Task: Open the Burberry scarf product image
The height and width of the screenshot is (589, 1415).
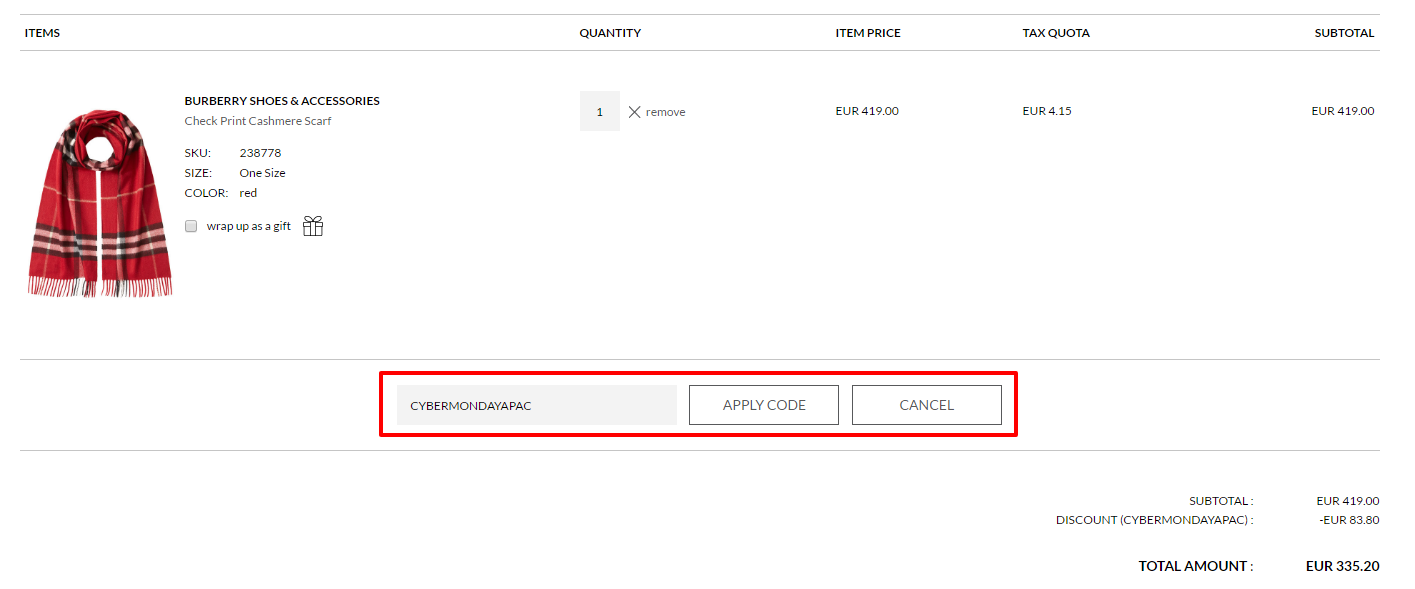Action: [x=100, y=204]
